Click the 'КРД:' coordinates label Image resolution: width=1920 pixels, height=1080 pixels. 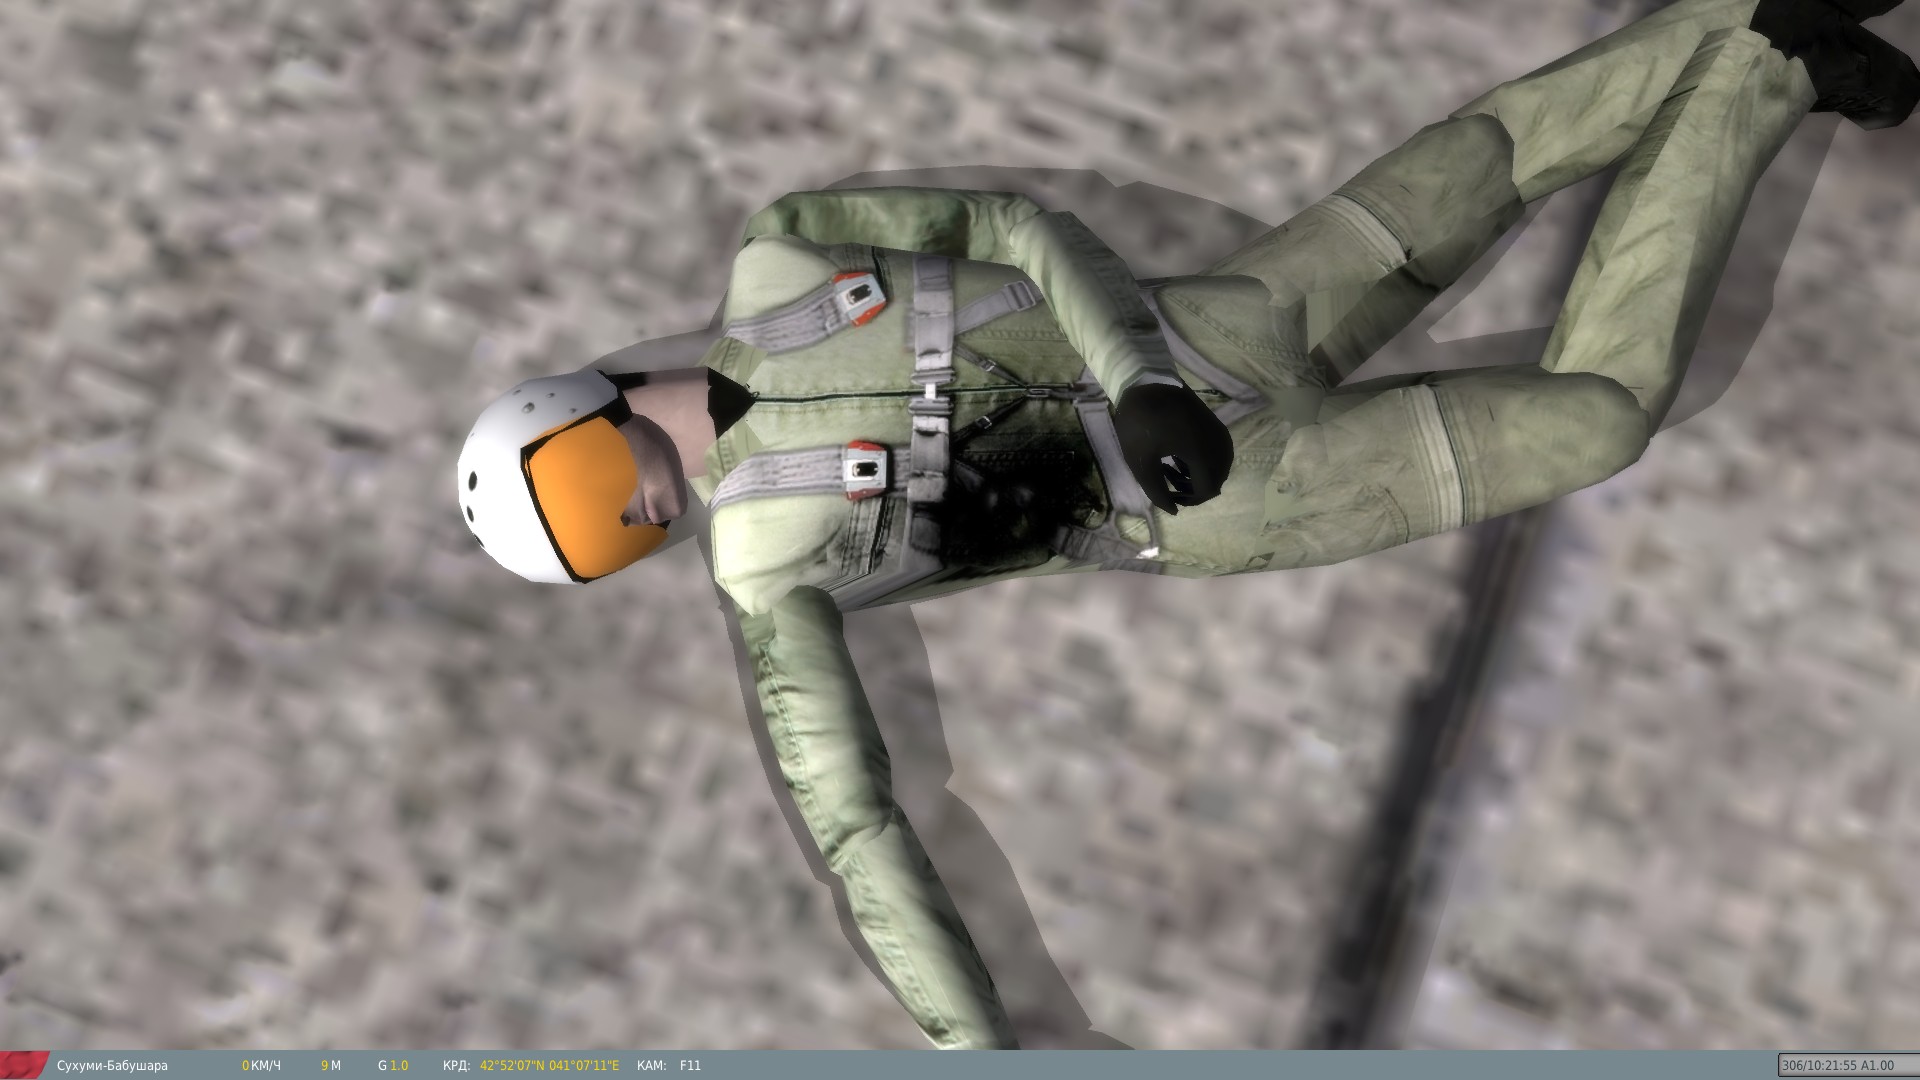coord(456,1066)
